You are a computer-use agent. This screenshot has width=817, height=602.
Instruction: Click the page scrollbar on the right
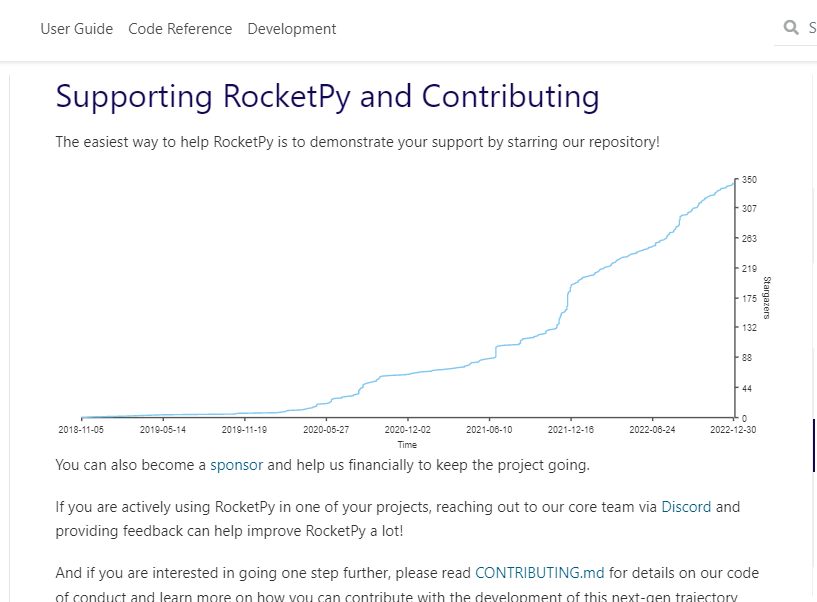pyautogui.click(x=812, y=443)
